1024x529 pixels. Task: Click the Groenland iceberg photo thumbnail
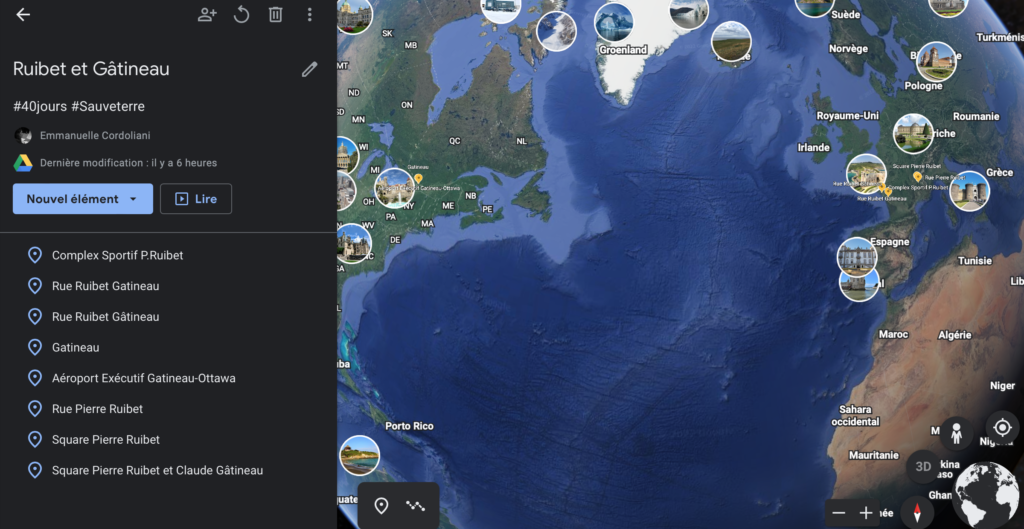[614, 22]
